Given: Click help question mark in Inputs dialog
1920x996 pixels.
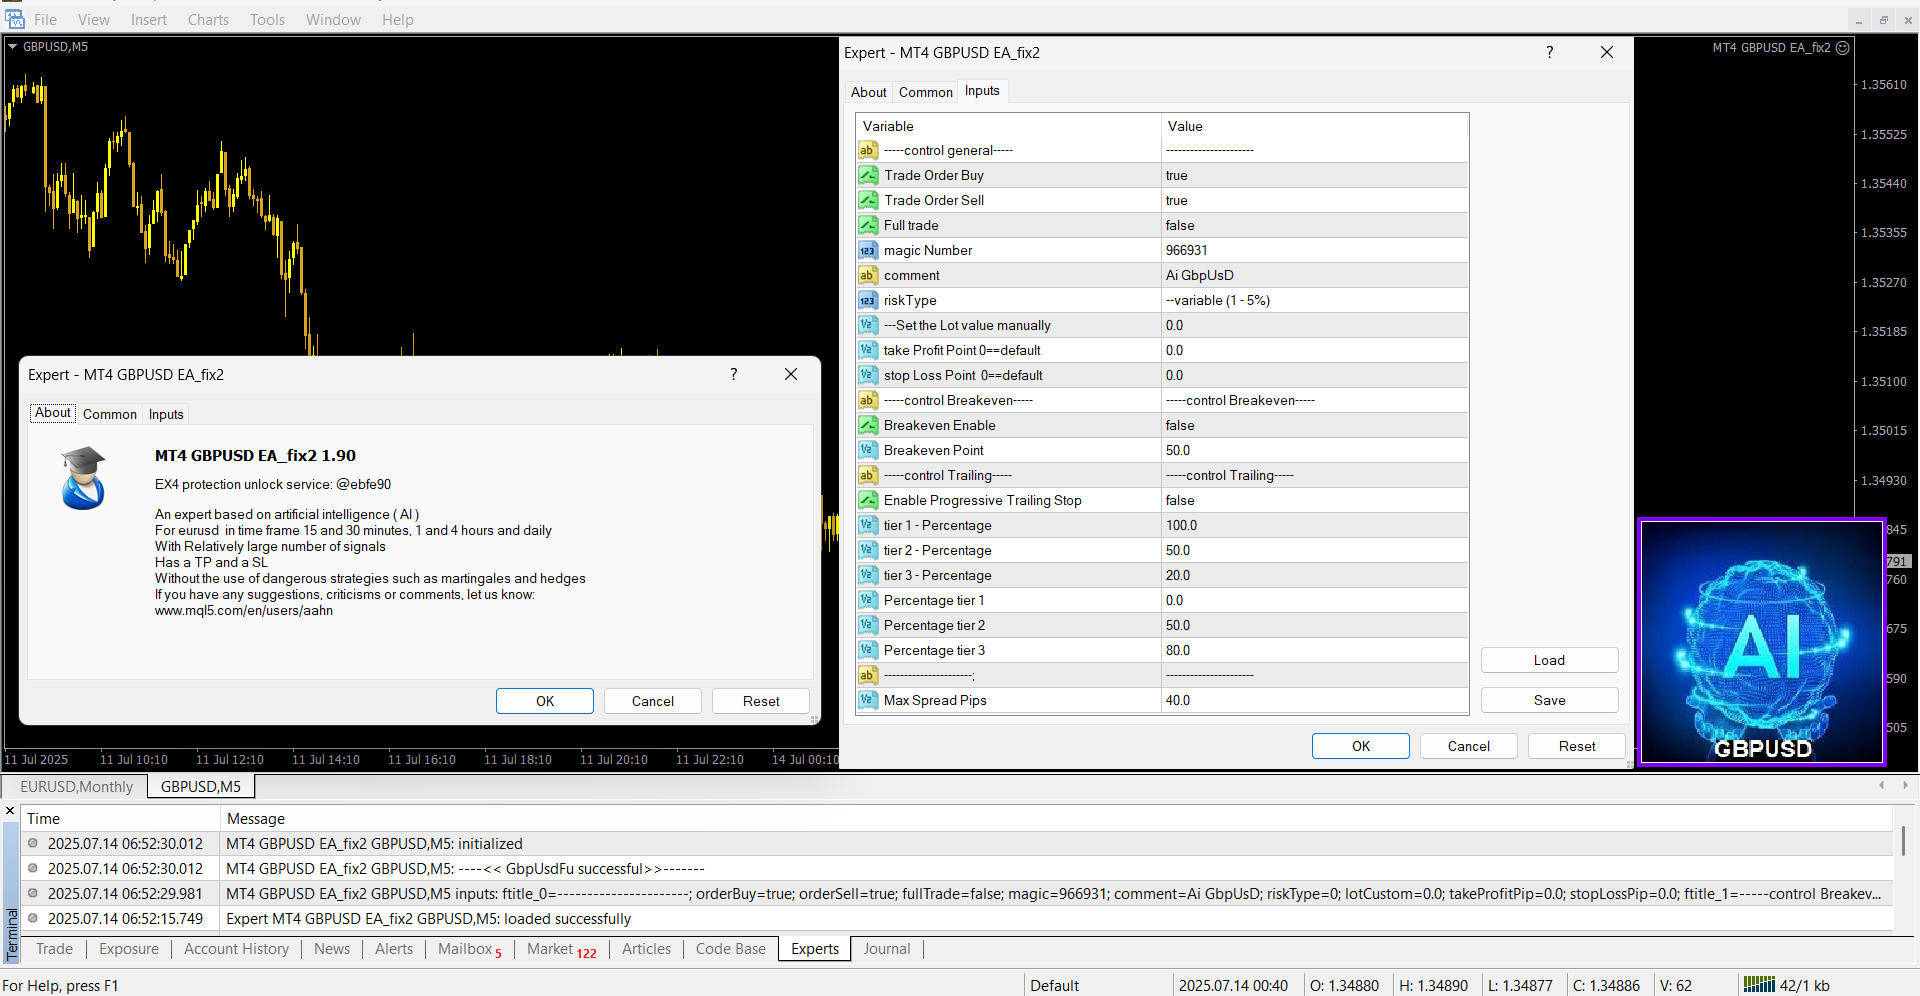Looking at the screenshot, I should (x=1549, y=52).
